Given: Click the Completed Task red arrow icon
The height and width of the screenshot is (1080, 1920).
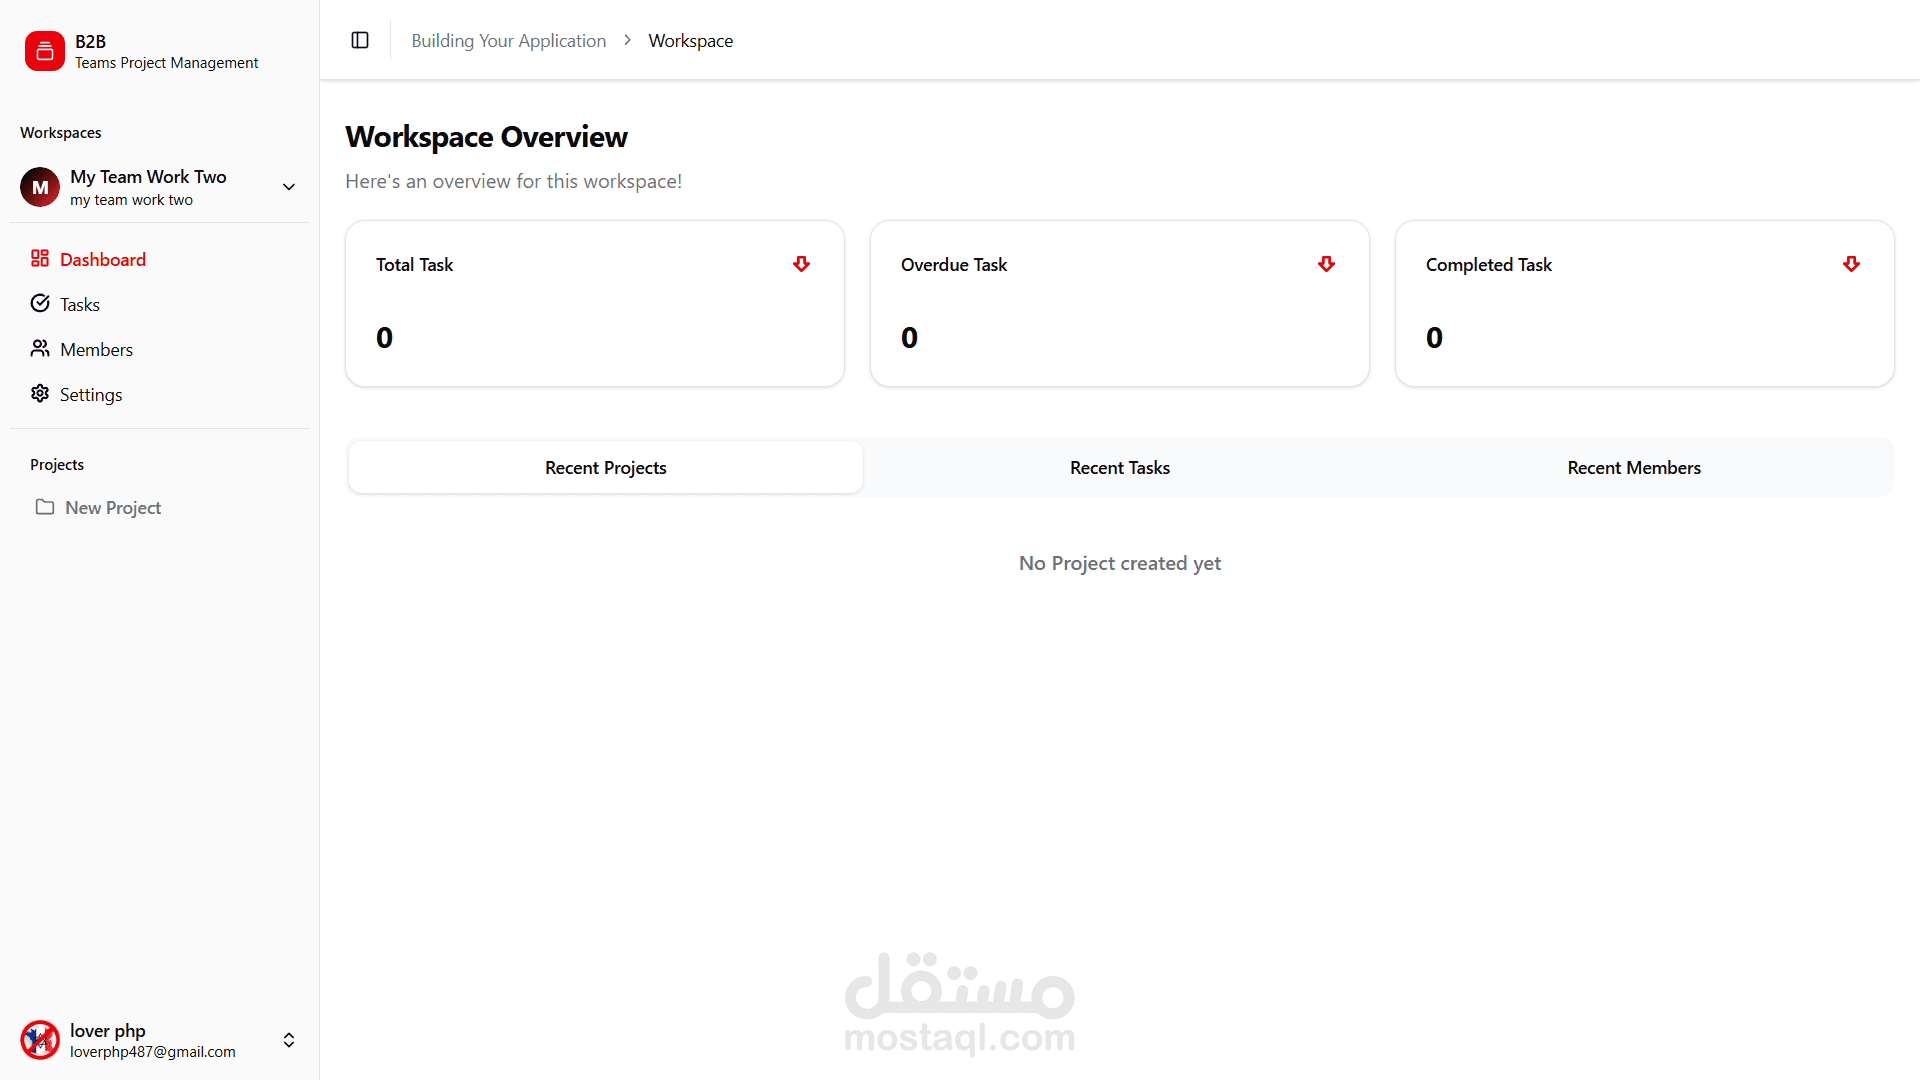Looking at the screenshot, I should tap(1851, 264).
